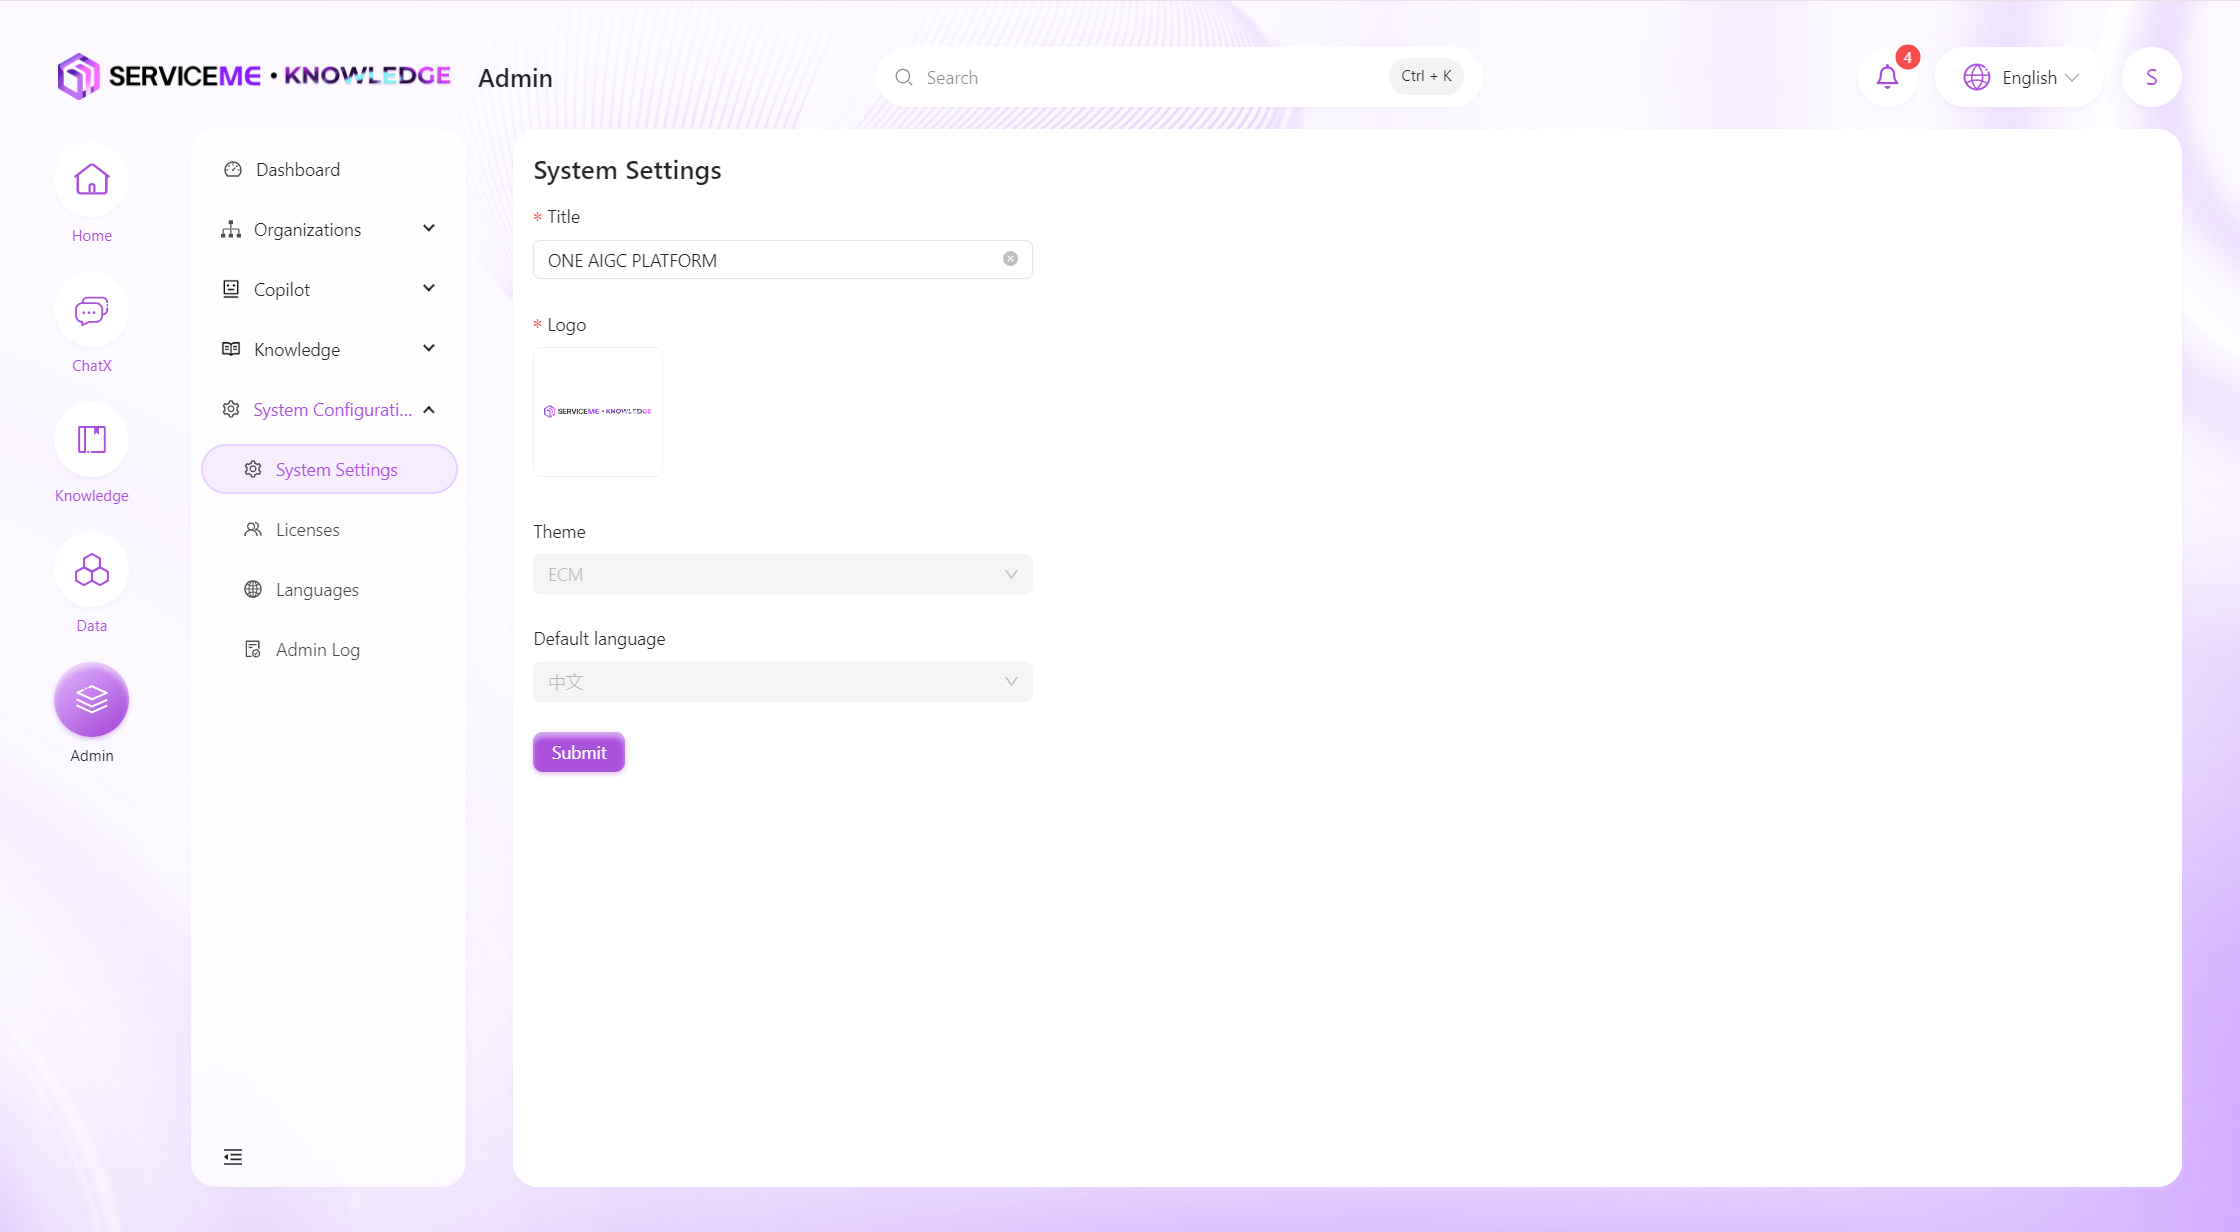This screenshot has width=2240, height=1232.
Task: Open the notifications bell
Action: tap(1887, 77)
